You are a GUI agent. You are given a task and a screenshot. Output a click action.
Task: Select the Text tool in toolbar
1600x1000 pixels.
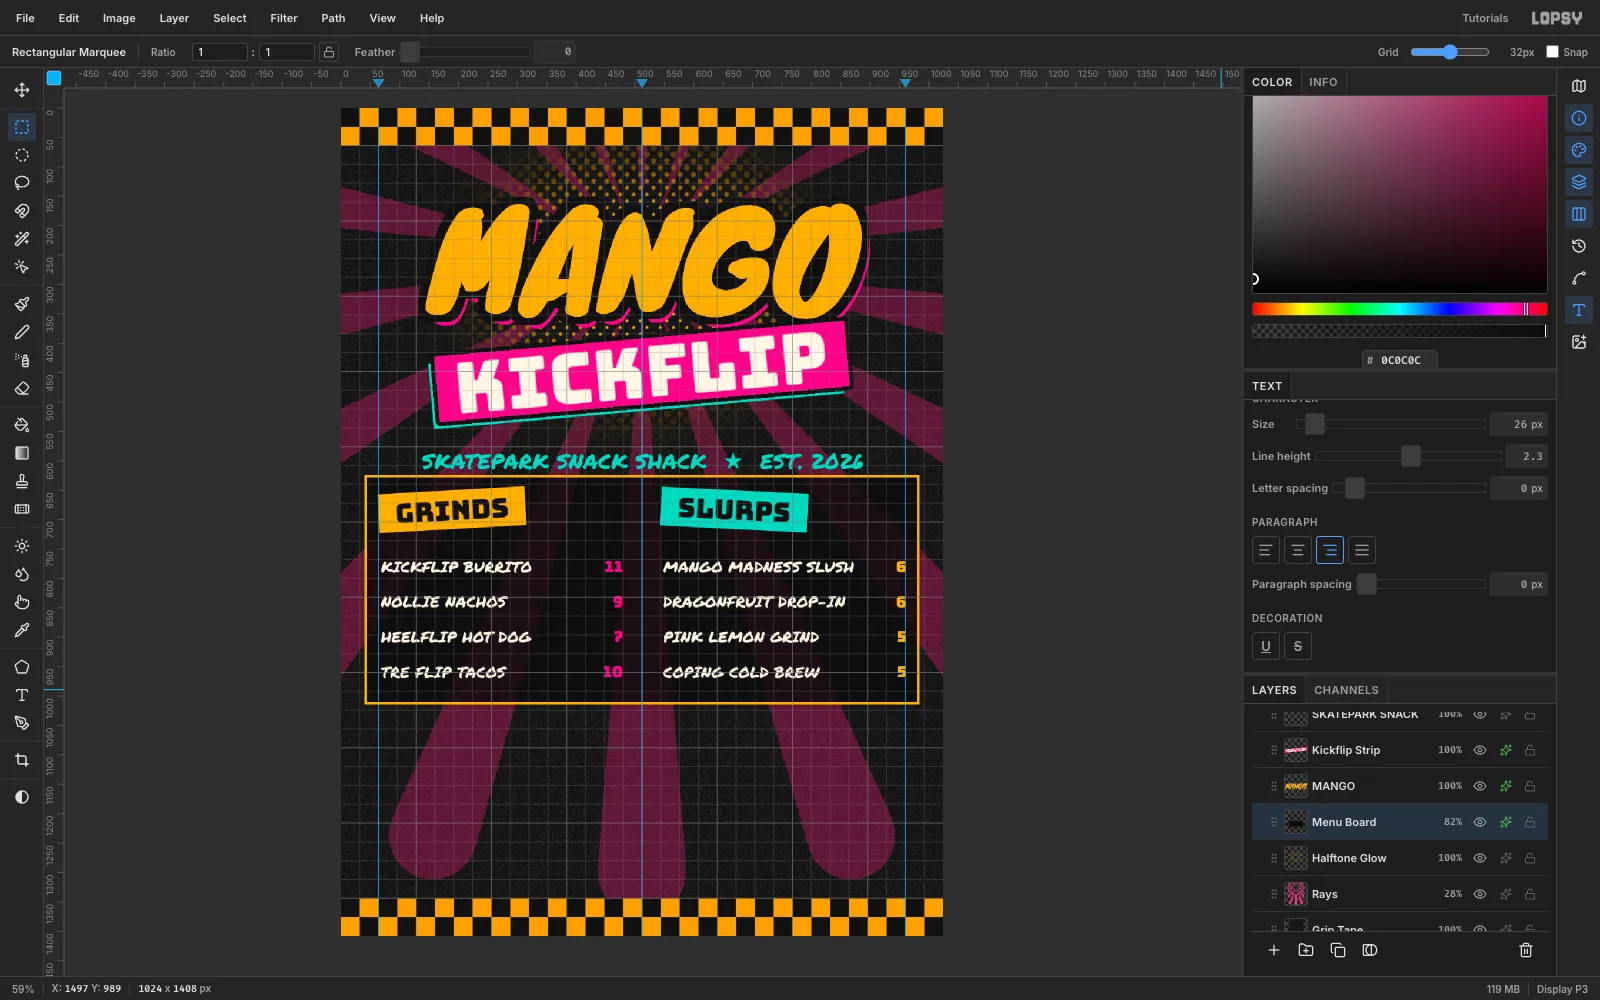[22, 695]
